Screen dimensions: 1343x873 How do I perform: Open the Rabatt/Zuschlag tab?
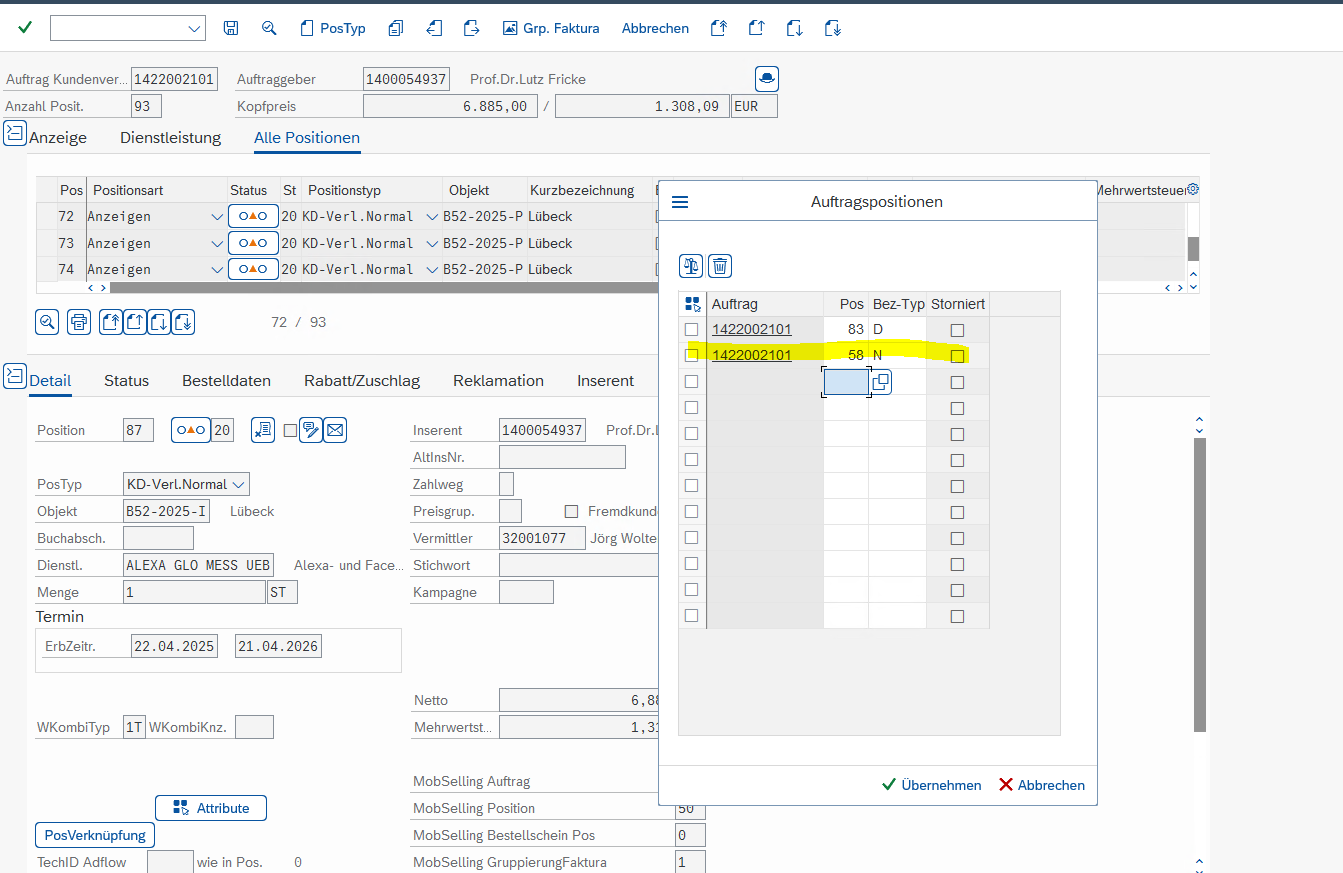tap(362, 381)
